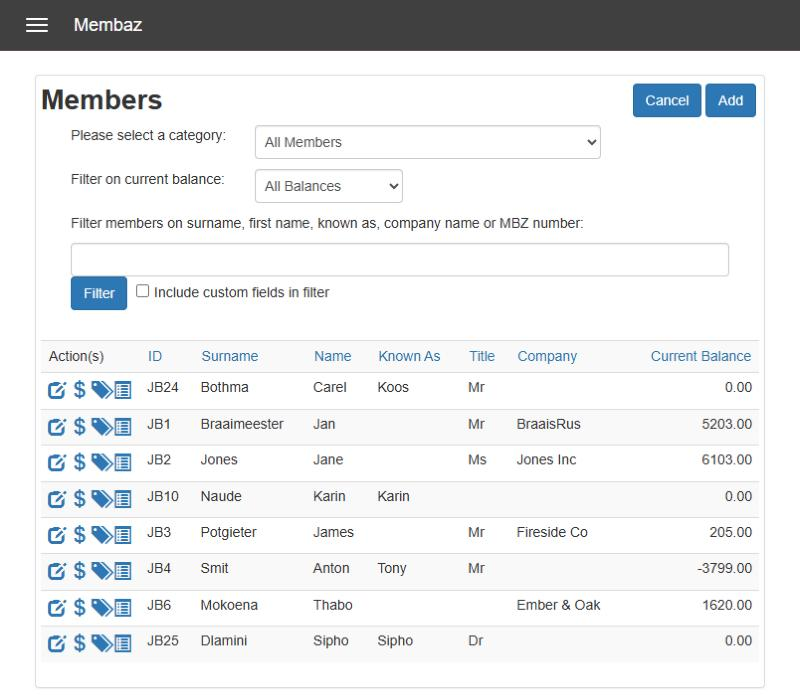
Task: Click dollar icon in Smit row
Action: [x=79, y=570]
